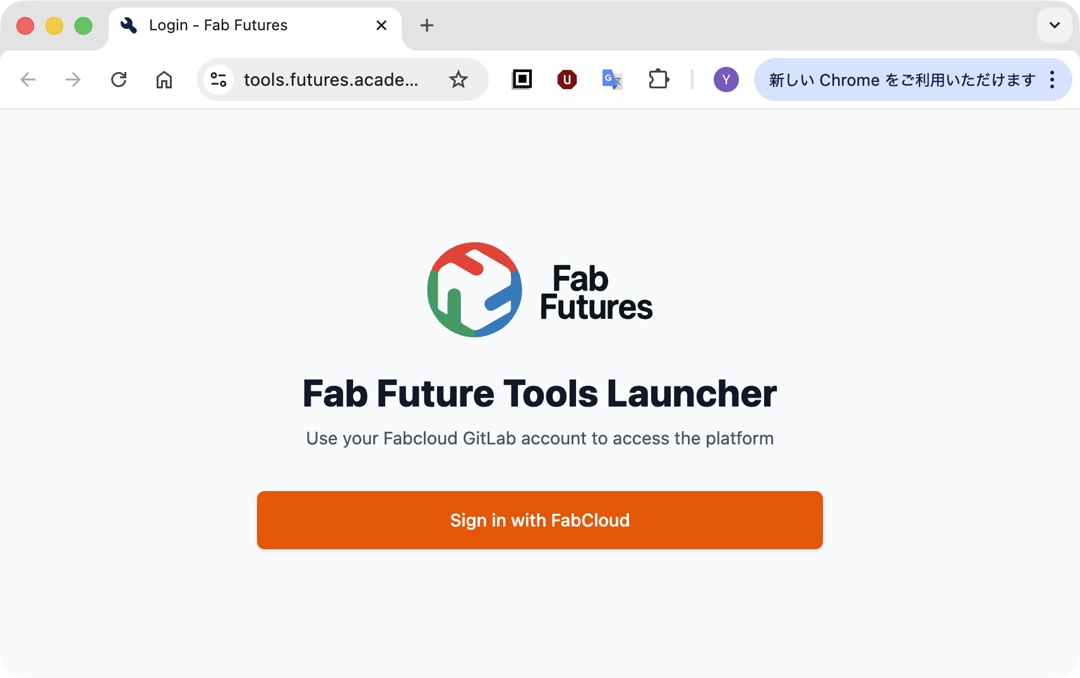Open the Extensions puzzle menu
This screenshot has height=678, width=1080.
click(x=658, y=80)
